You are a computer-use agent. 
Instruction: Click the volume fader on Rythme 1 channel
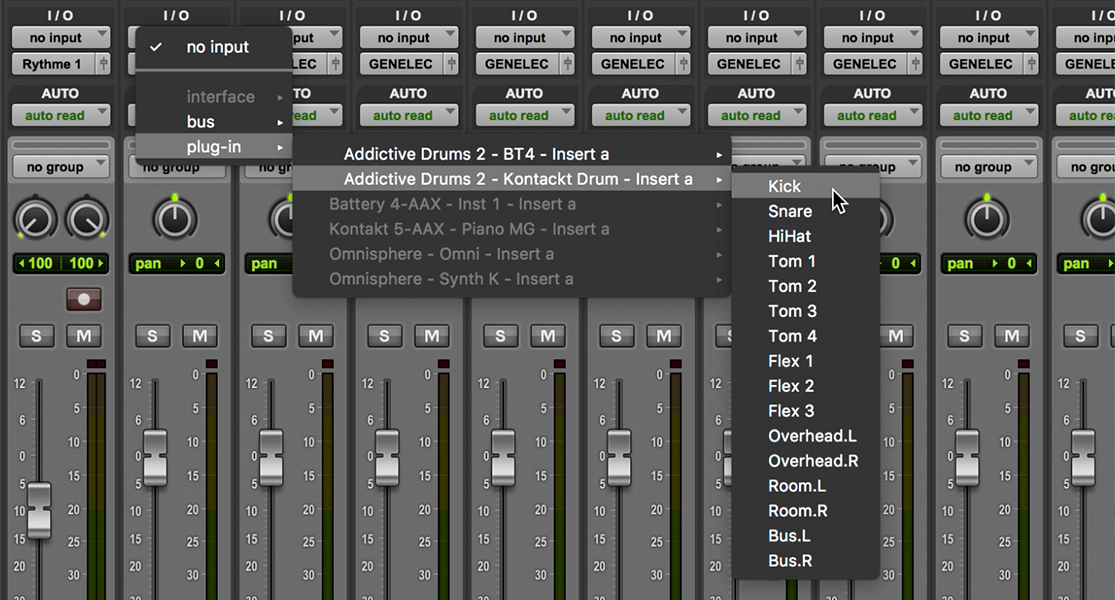tap(39, 510)
